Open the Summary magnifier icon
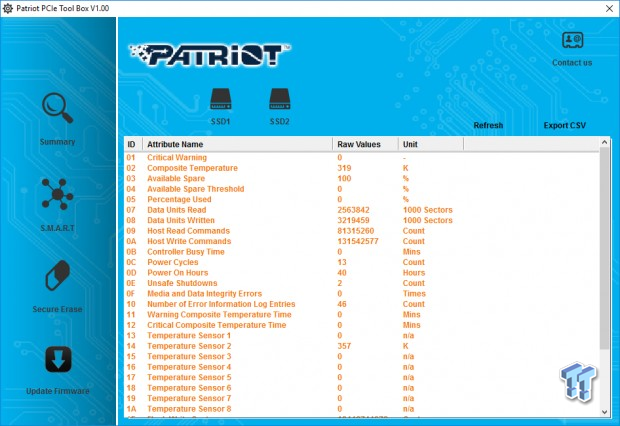 tap(58, 108)
